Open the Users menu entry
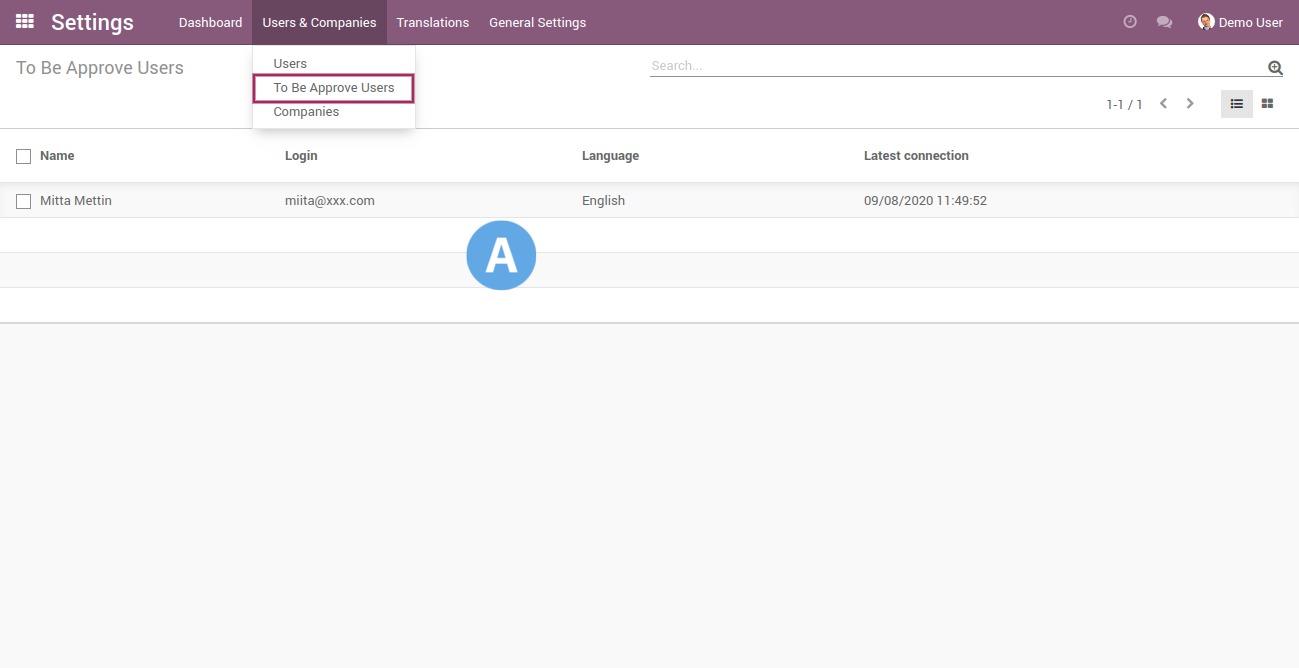 290,63
